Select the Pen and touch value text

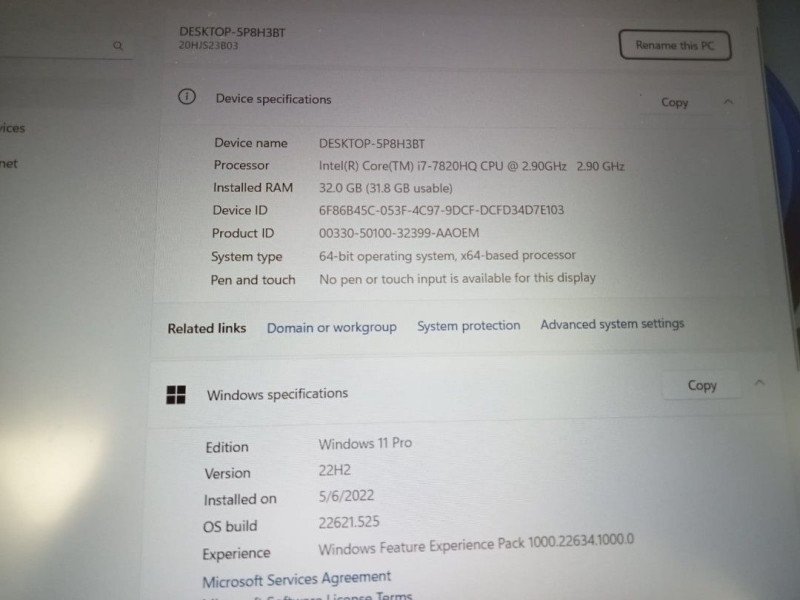point(457,279)
